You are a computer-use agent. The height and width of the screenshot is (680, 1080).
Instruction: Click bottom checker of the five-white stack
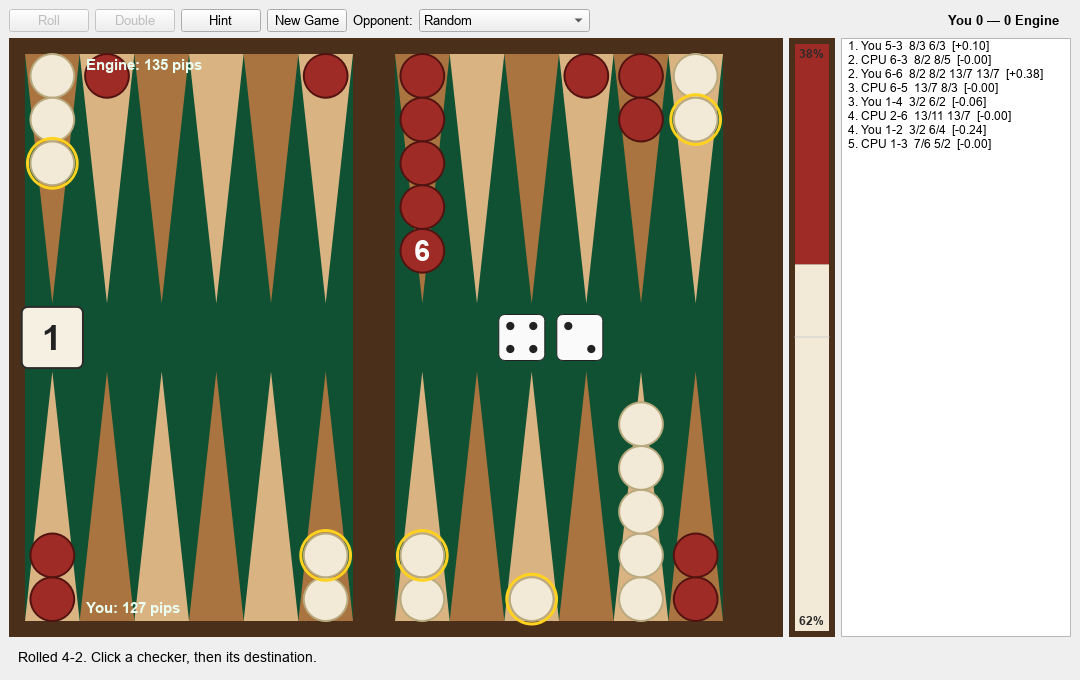641,599
